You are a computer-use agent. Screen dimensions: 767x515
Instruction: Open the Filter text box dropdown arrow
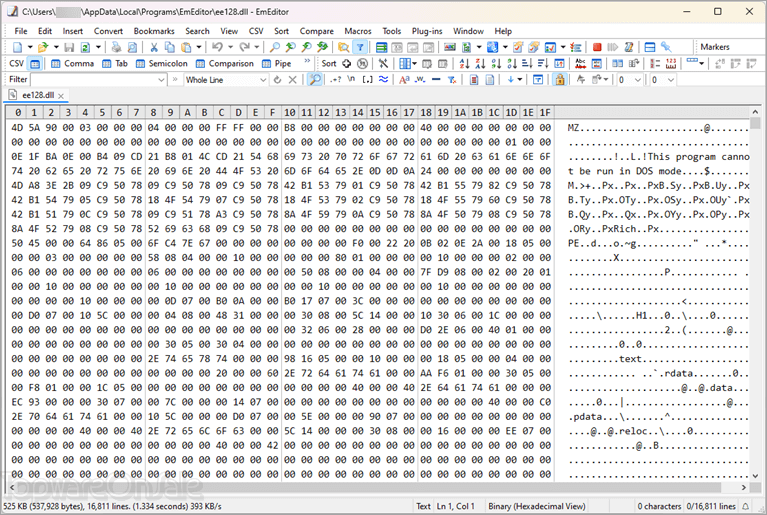[x=161, y=80]
